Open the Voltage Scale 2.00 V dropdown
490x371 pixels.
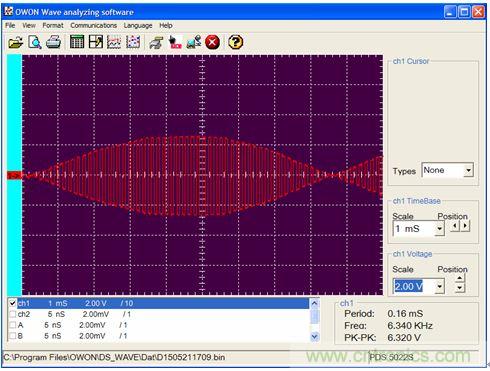(440, 286)
